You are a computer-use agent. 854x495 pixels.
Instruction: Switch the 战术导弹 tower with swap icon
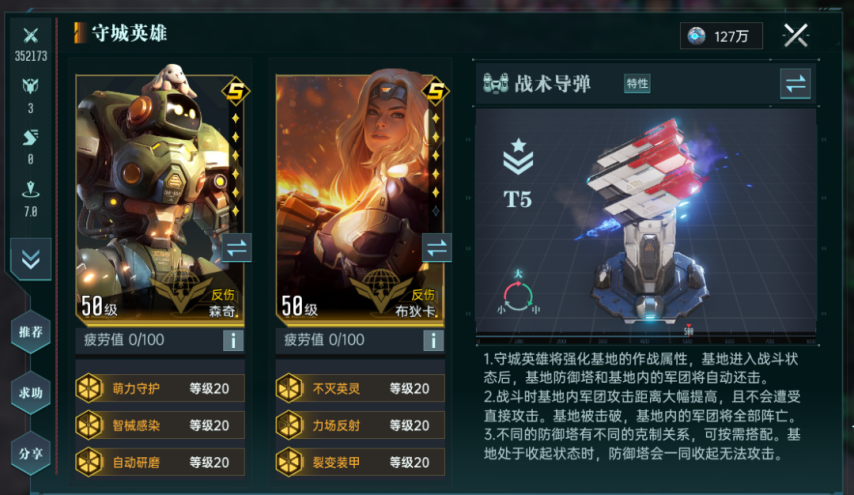click(x=795, y=84)
